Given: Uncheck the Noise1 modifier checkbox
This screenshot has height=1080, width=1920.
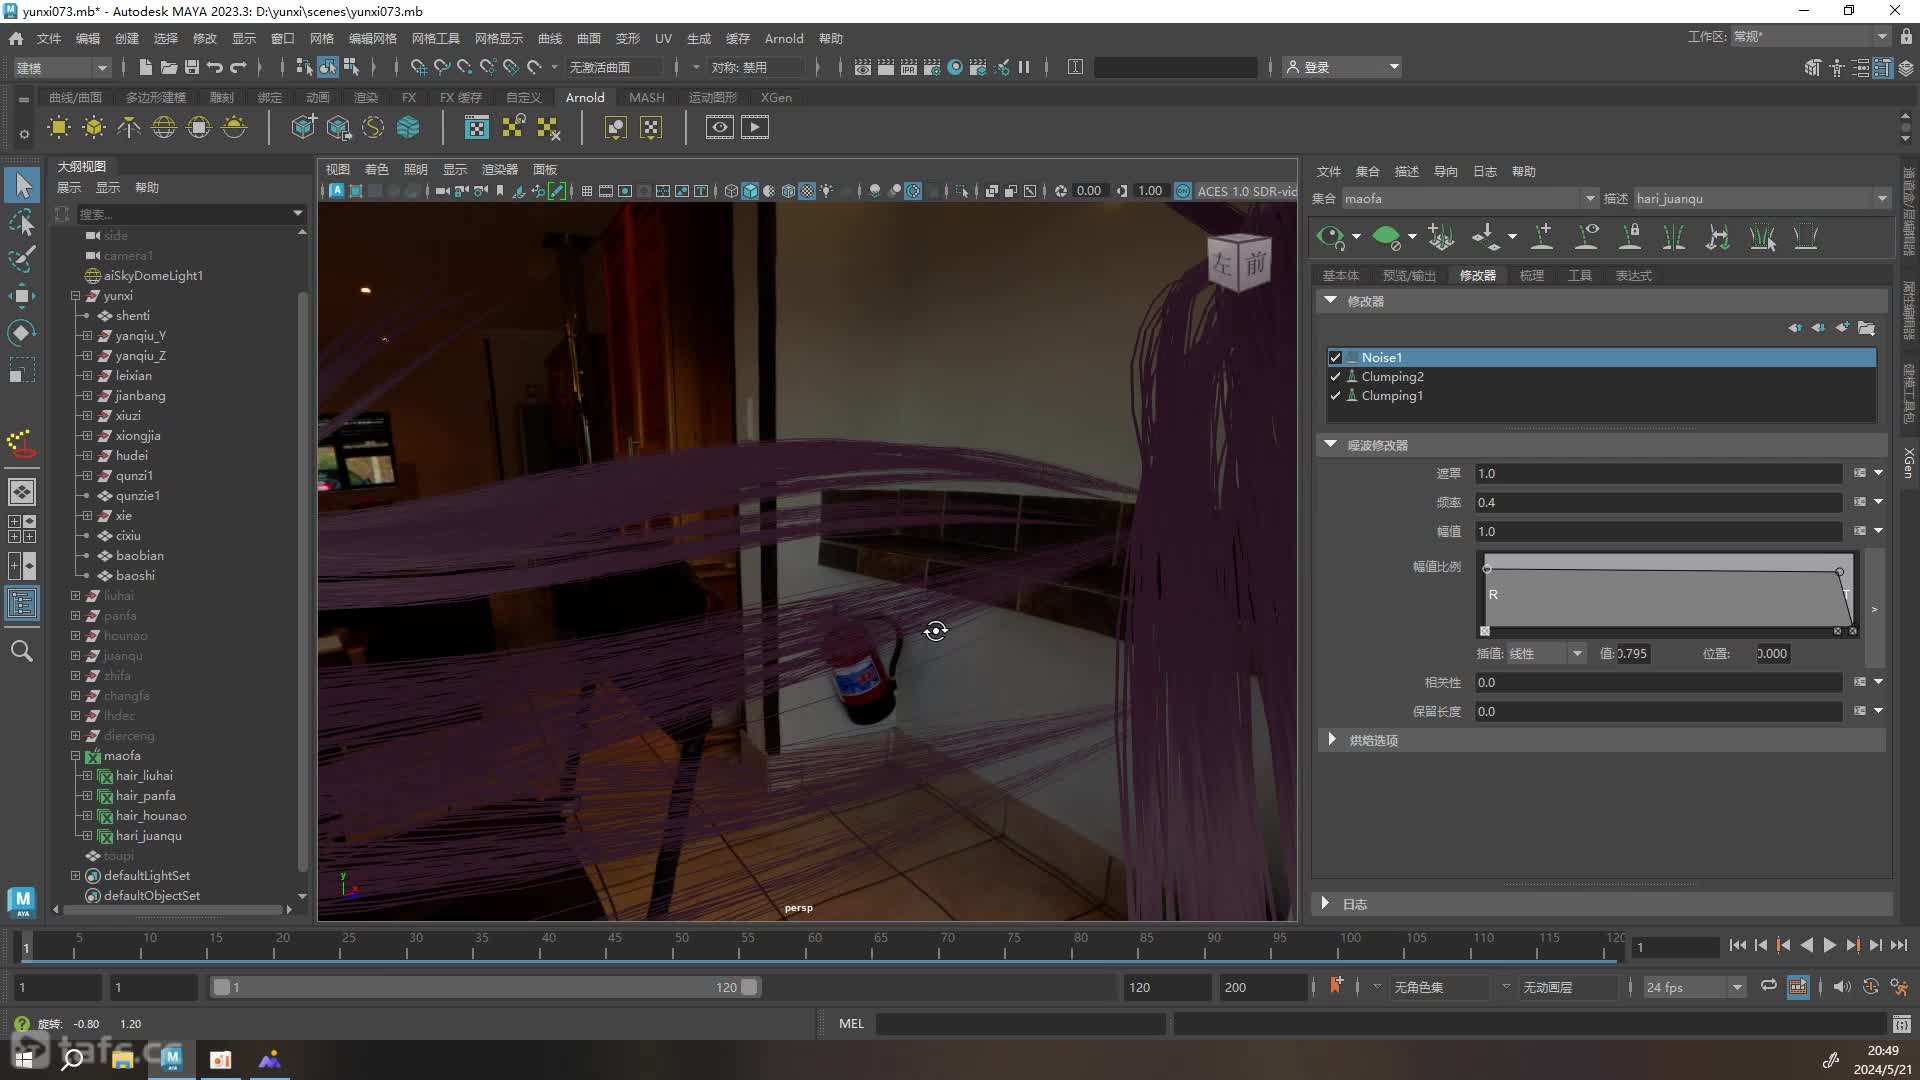Looking at the screenshot, I should click(1335, 358).
